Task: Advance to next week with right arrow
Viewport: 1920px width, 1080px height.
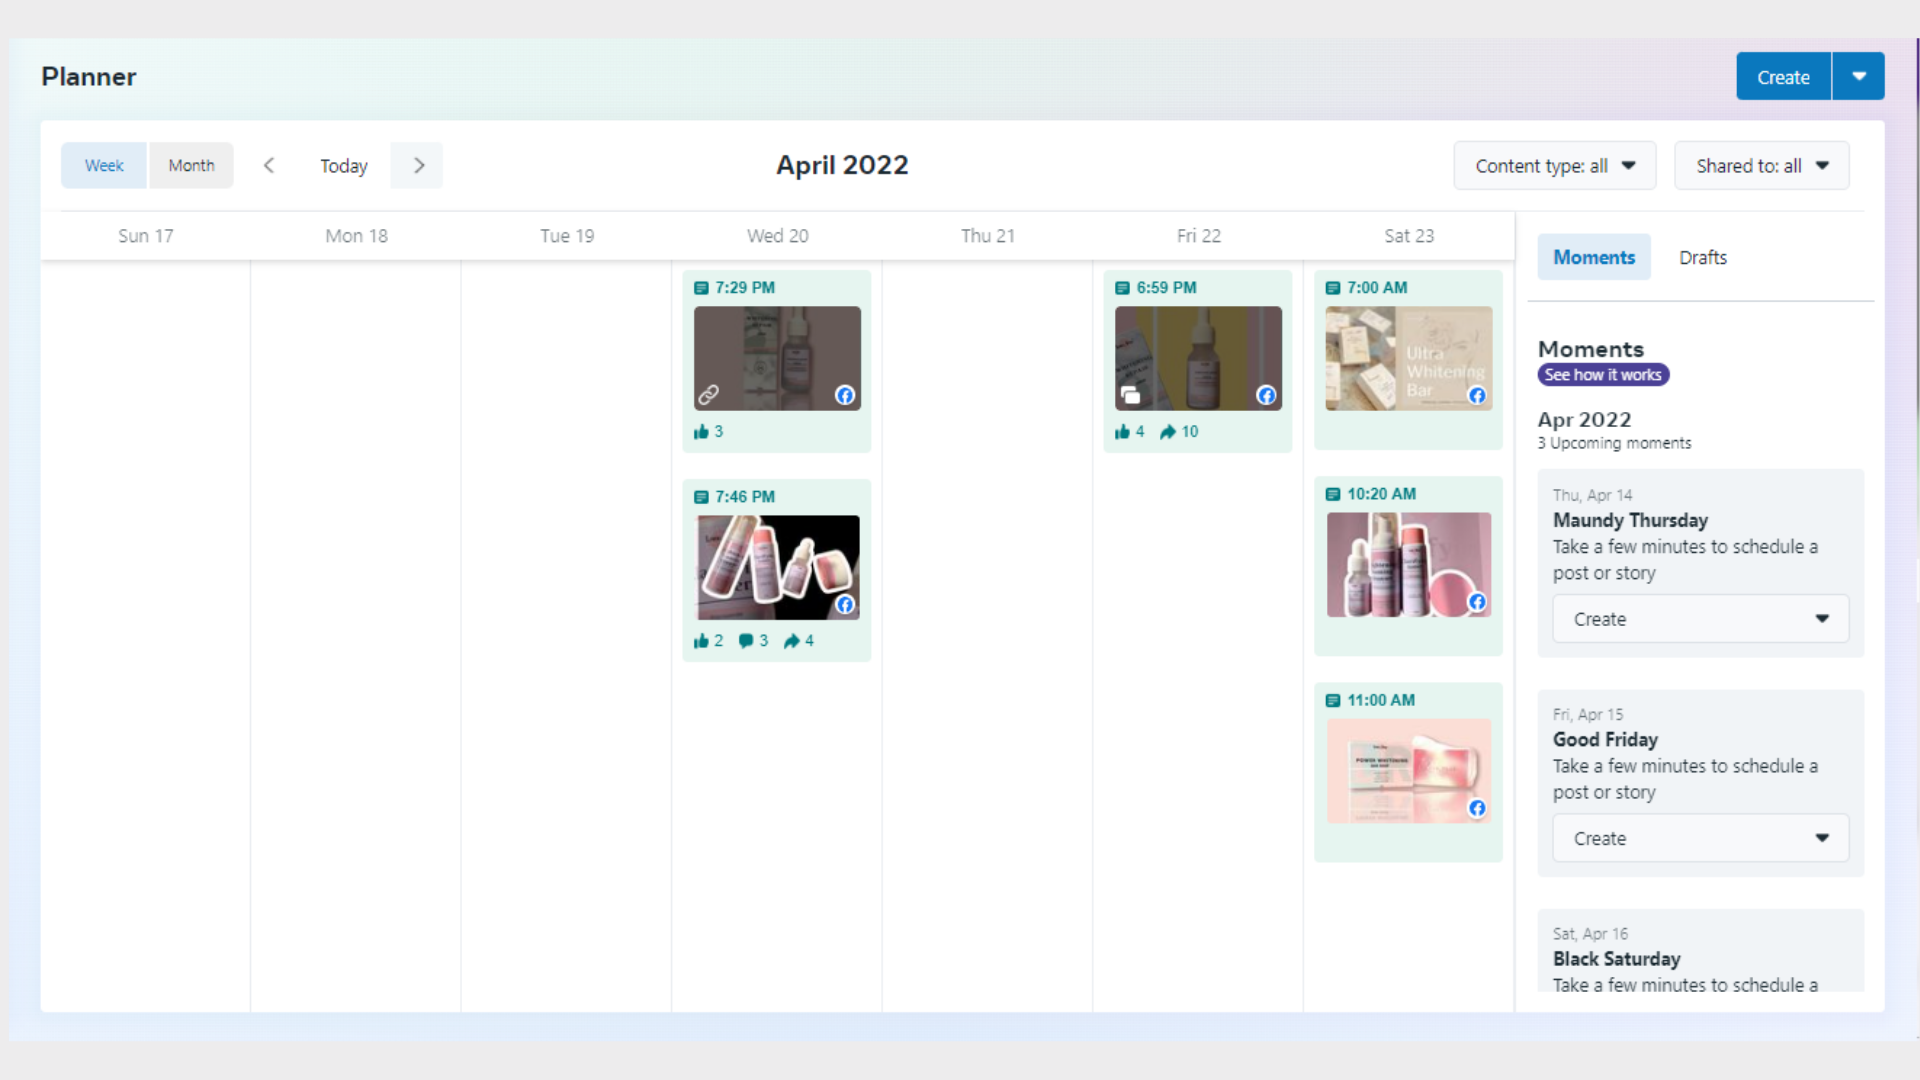Action: pyautogui.click(x=418, y=165)
